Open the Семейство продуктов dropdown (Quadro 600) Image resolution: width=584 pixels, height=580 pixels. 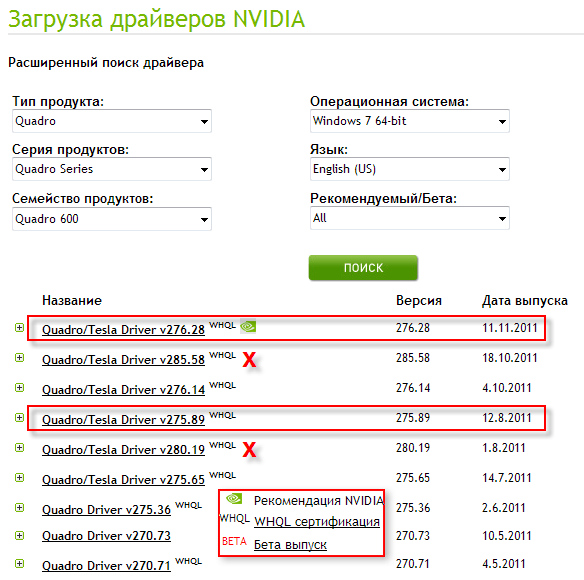[x=112, y=219]
